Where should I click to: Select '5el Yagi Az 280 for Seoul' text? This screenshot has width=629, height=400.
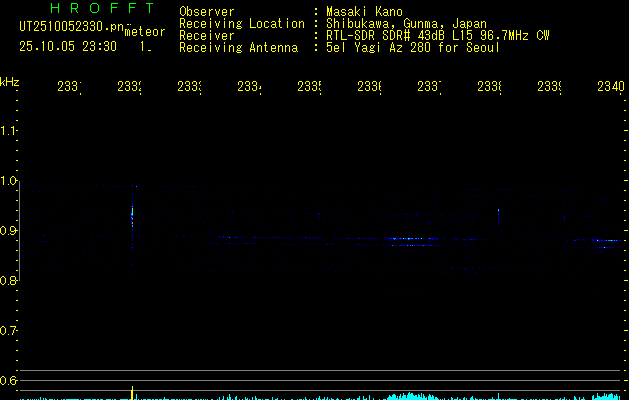click(413, 48)
